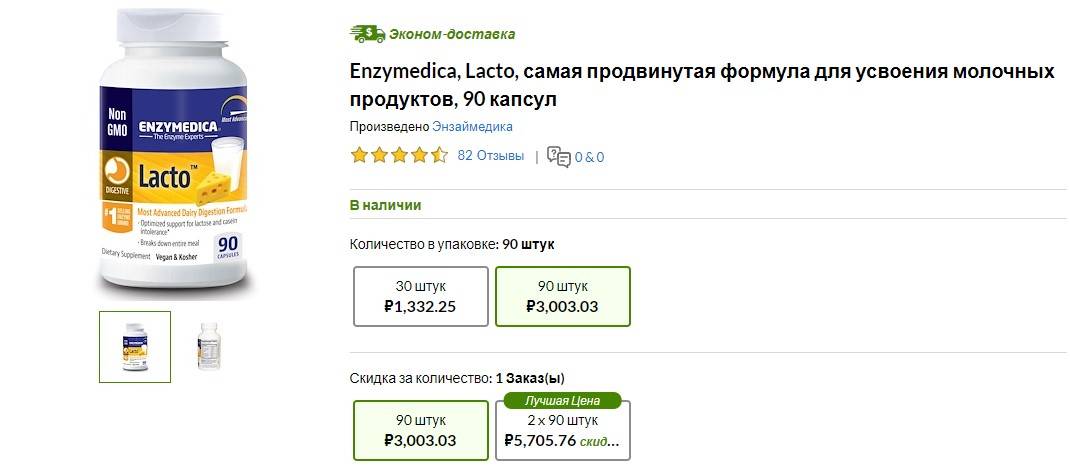1070x472 pixels.
Task: Click the Эконом-доставка label
Action: [452, 34]
